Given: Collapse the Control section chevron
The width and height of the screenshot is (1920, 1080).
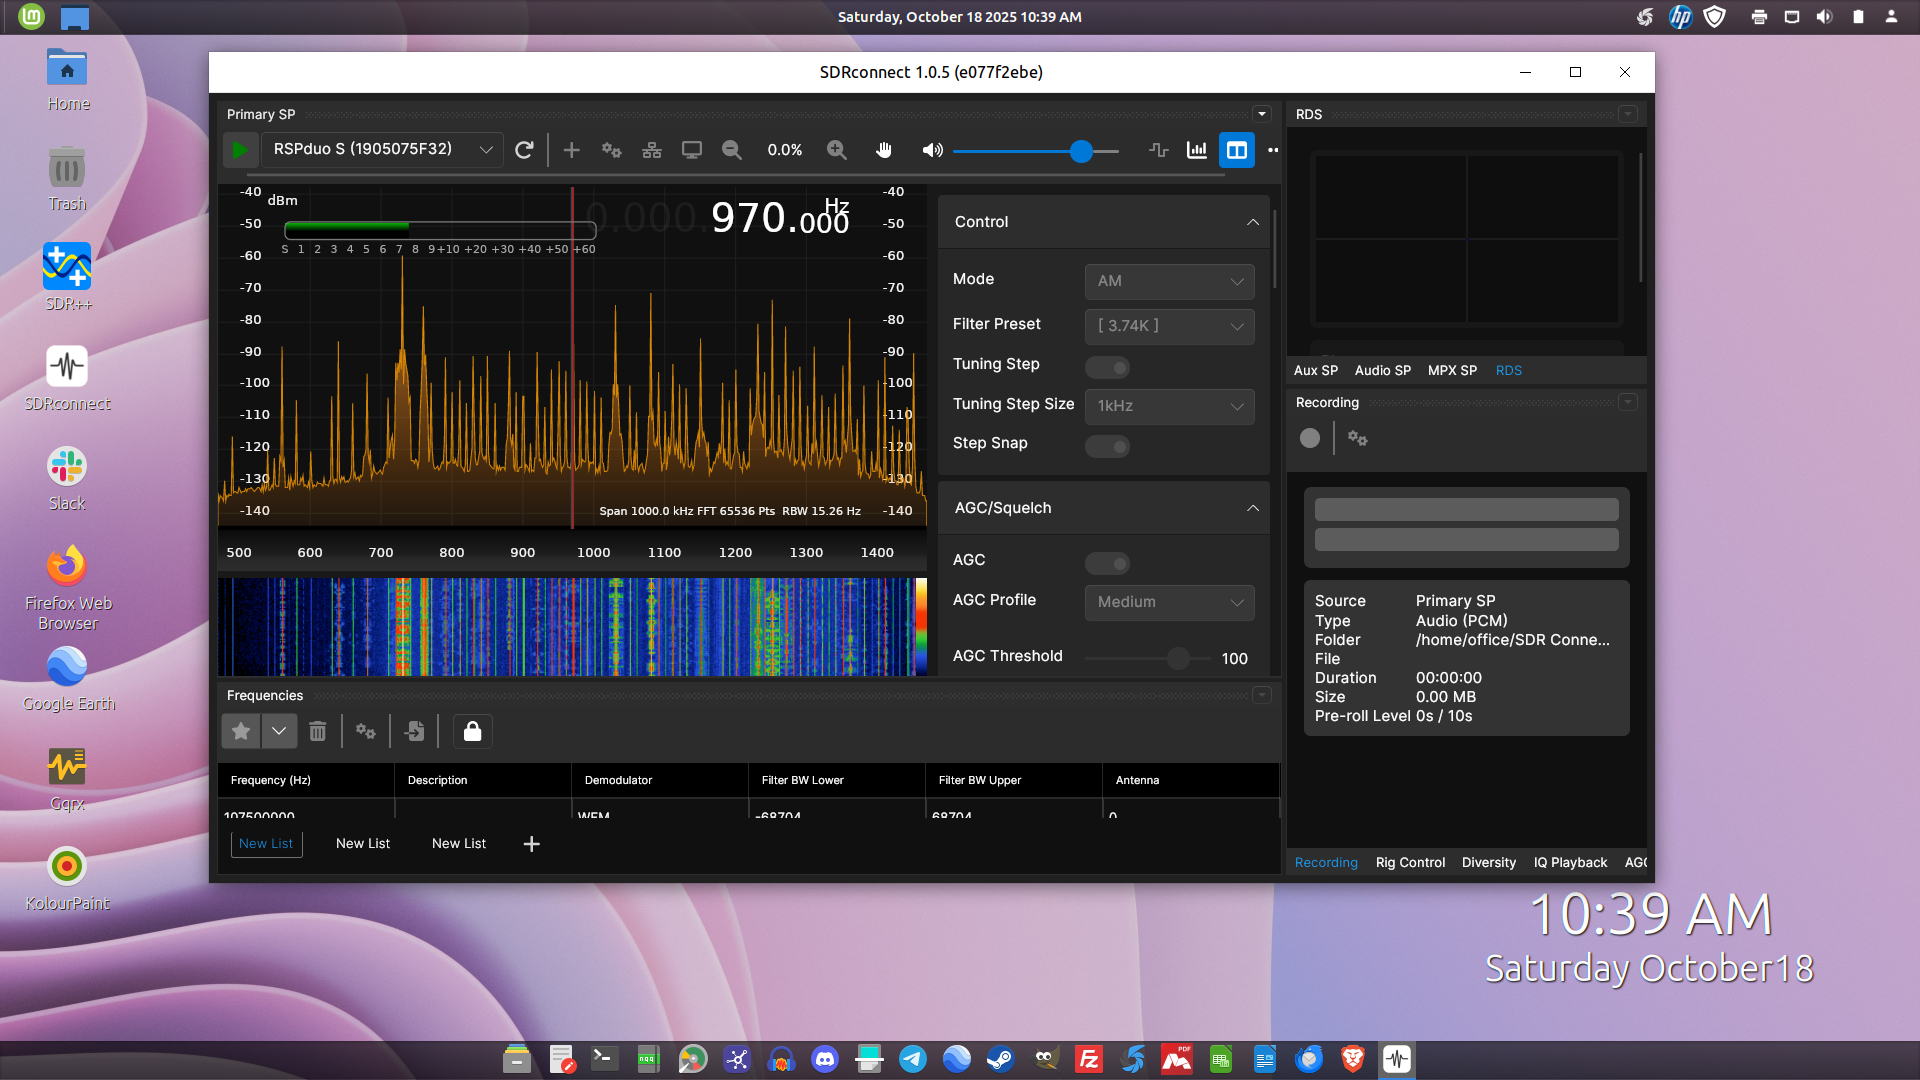Looking at the screenshot, I should pyautogui.click(x=1253, y=222).
